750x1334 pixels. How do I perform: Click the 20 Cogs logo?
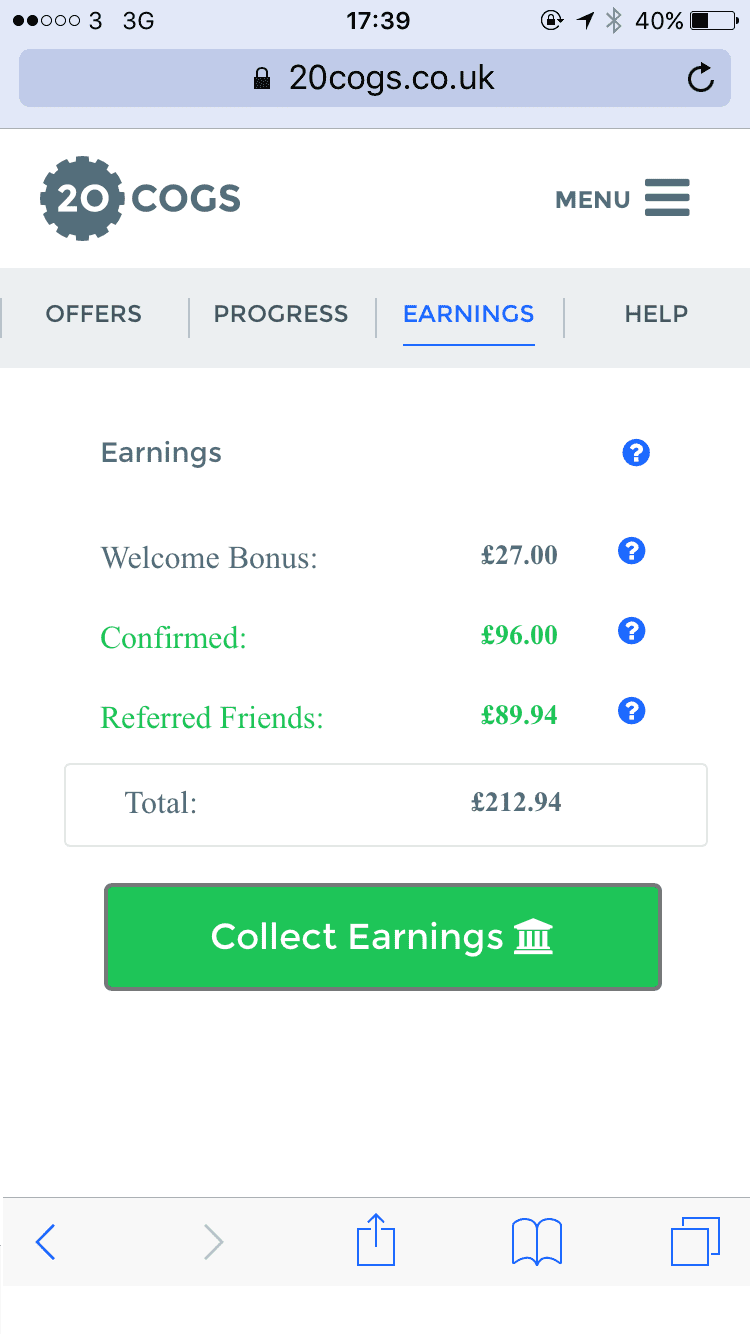pyautogui.click(x=140, y=199)
